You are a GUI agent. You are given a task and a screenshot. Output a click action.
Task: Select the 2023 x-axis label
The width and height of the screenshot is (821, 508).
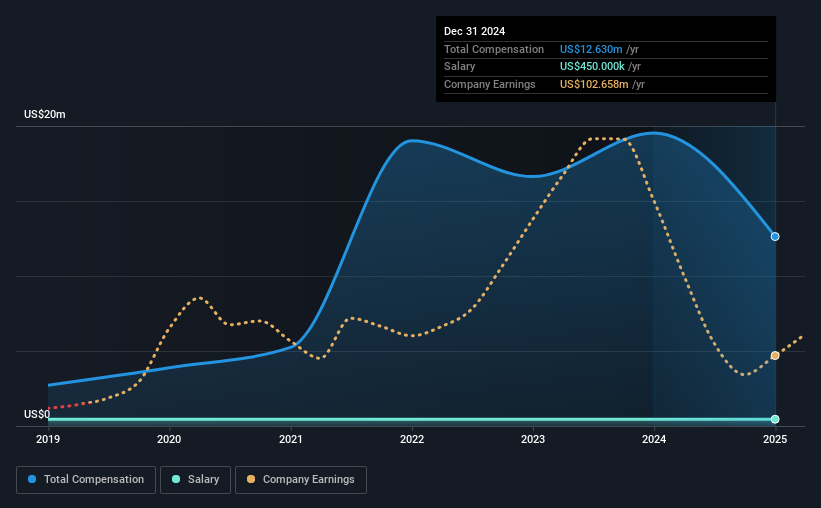533,439
